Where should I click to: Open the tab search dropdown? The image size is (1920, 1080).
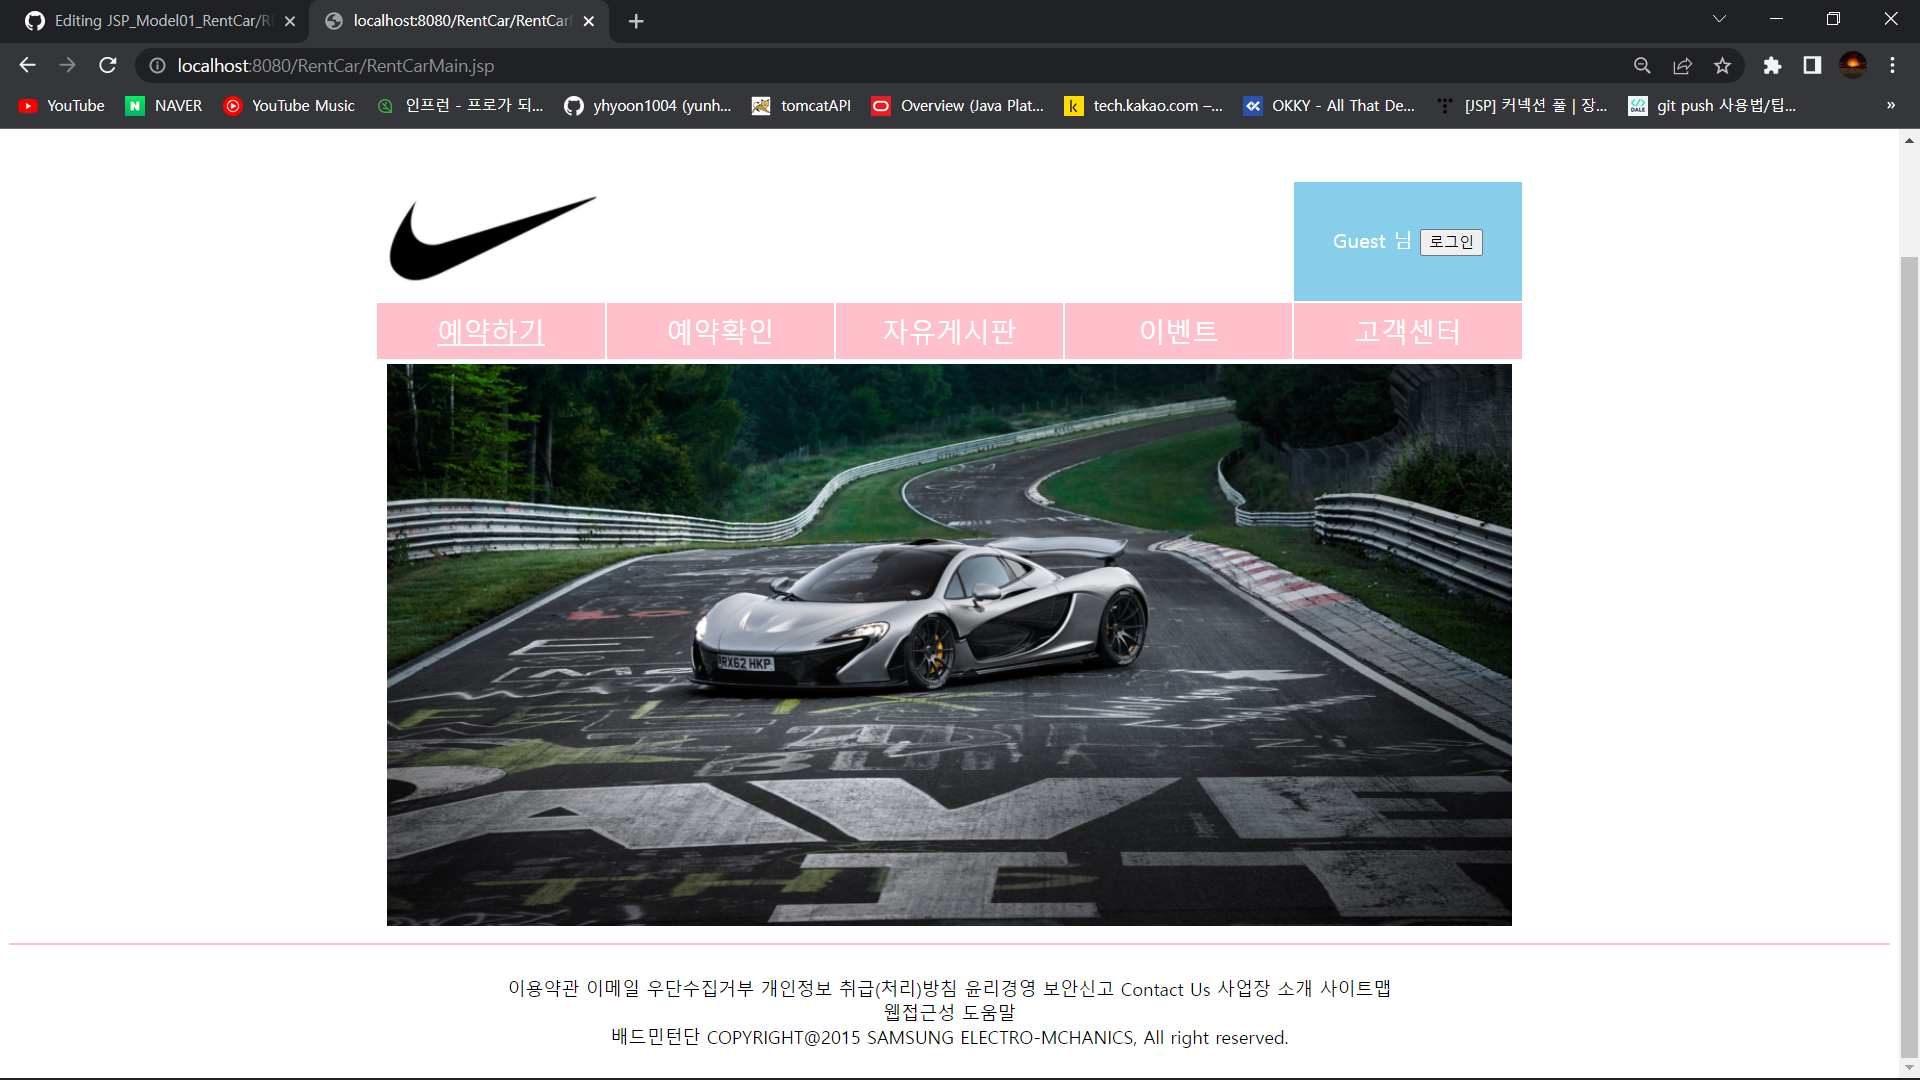point(1719,18)
